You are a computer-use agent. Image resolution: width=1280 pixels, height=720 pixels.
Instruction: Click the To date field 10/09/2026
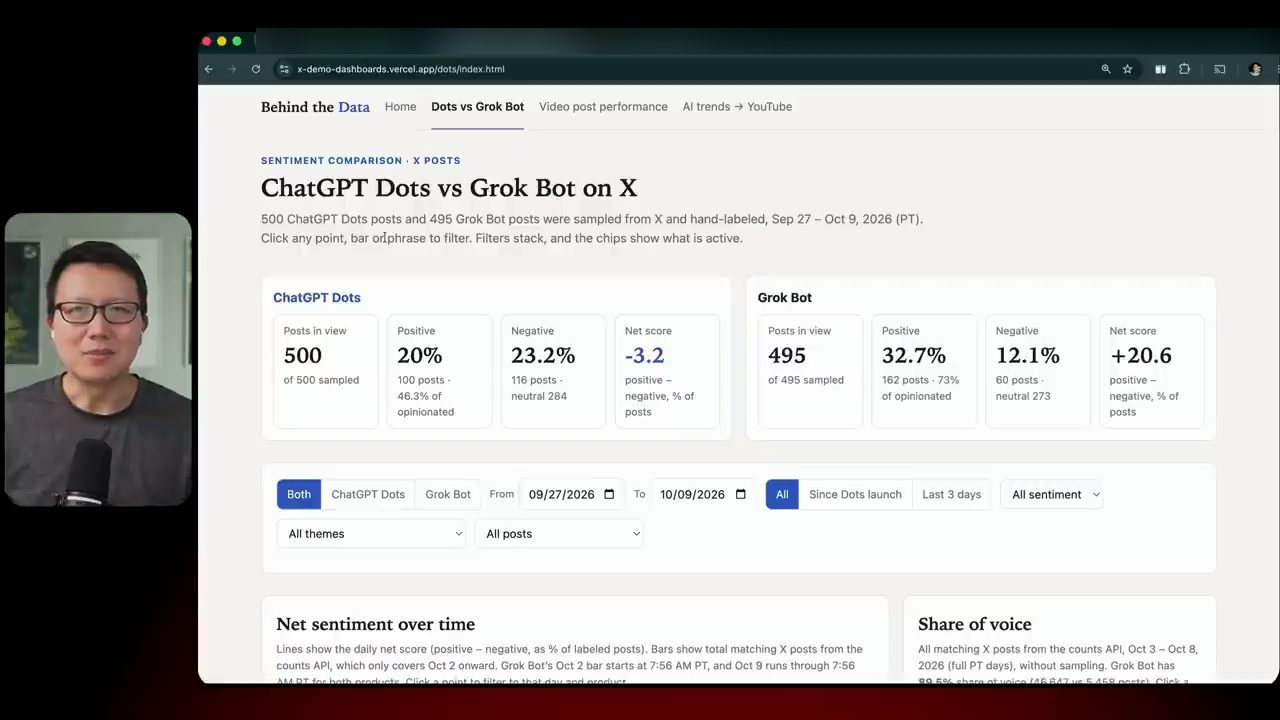(703, 494)
